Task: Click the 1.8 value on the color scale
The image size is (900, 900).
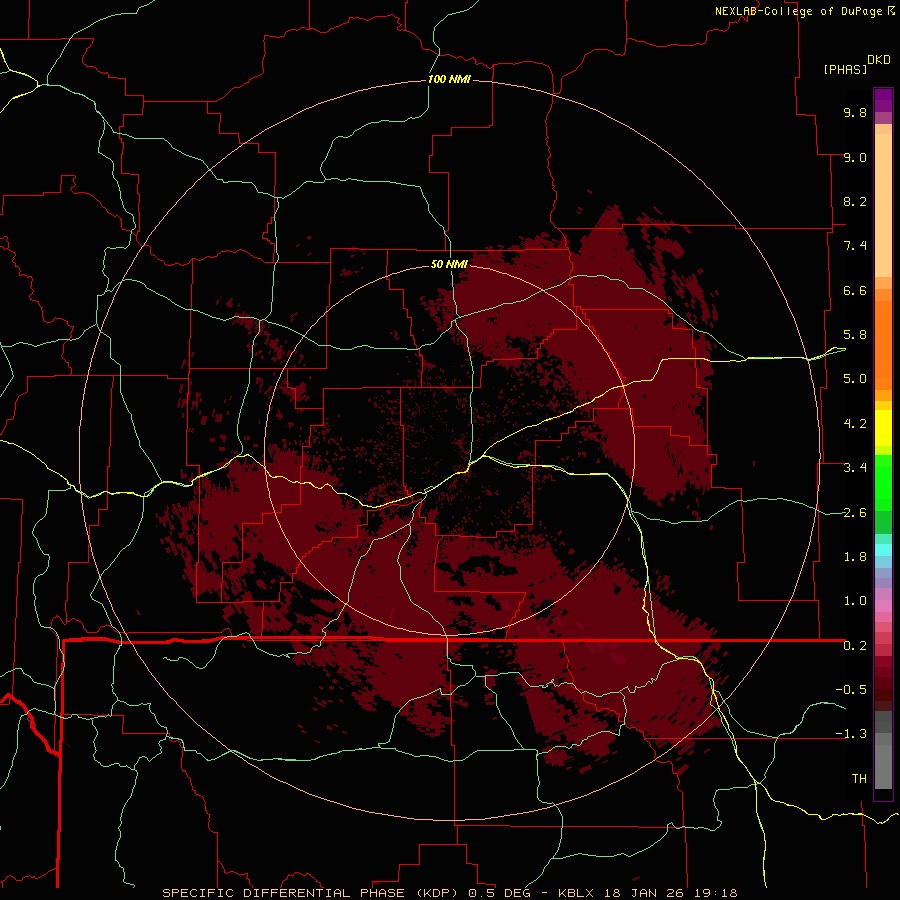Action: 855,557
